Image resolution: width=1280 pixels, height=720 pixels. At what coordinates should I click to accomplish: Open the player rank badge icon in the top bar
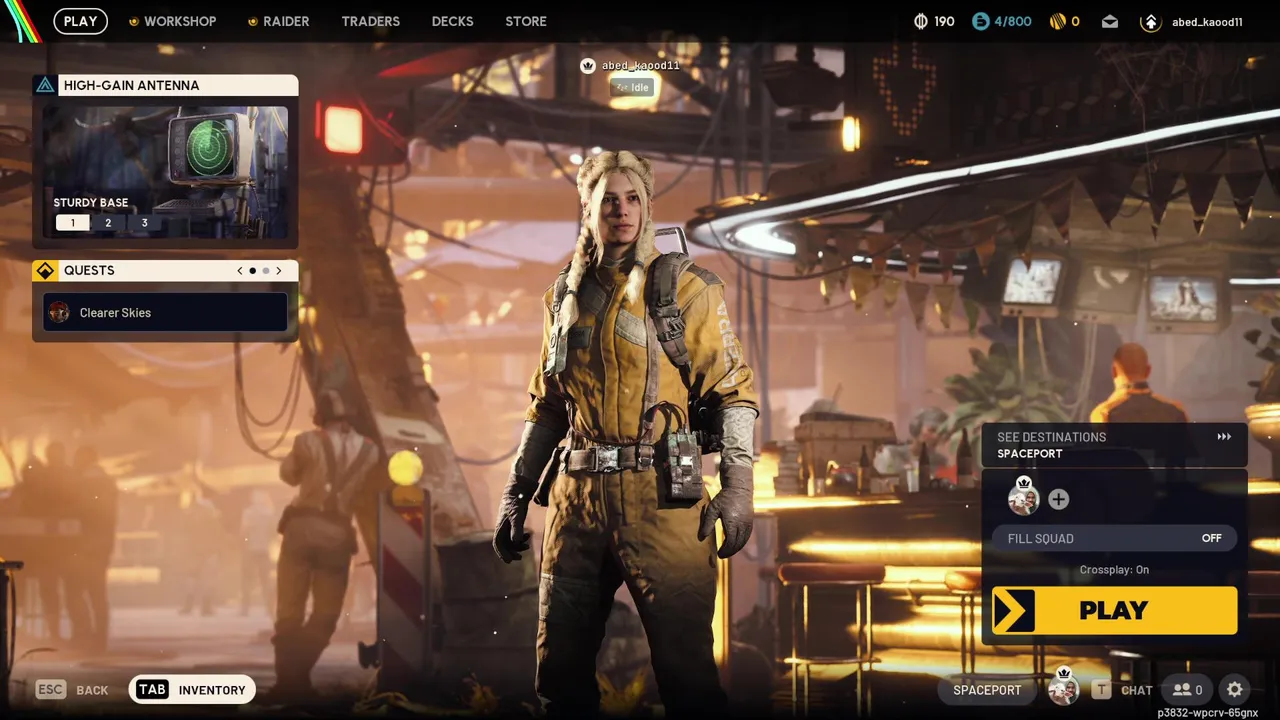point(1151,22)
